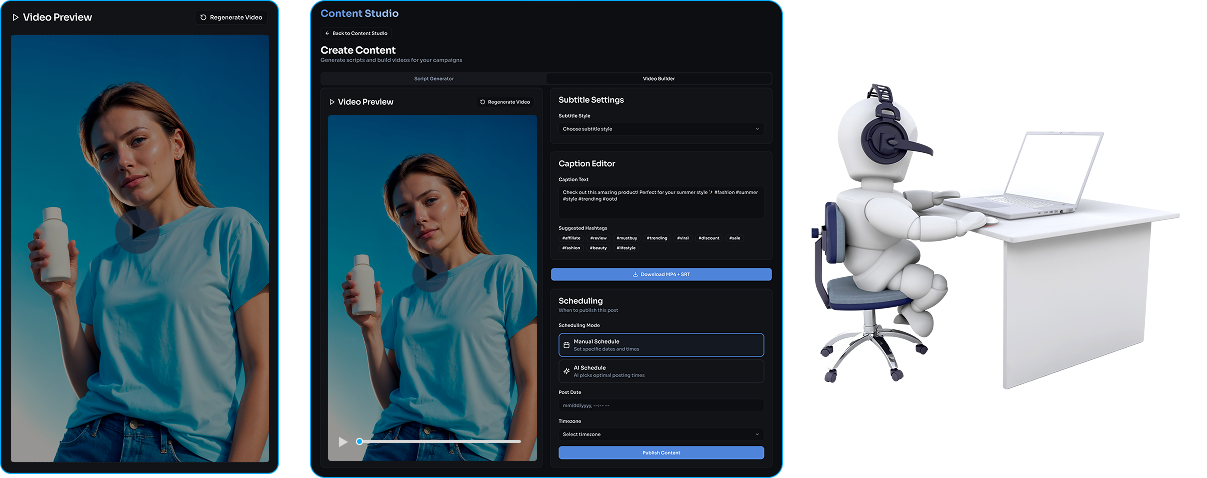Click the Publish Content button
Screen dimensions: 1207x478
(x=661, y=453)
